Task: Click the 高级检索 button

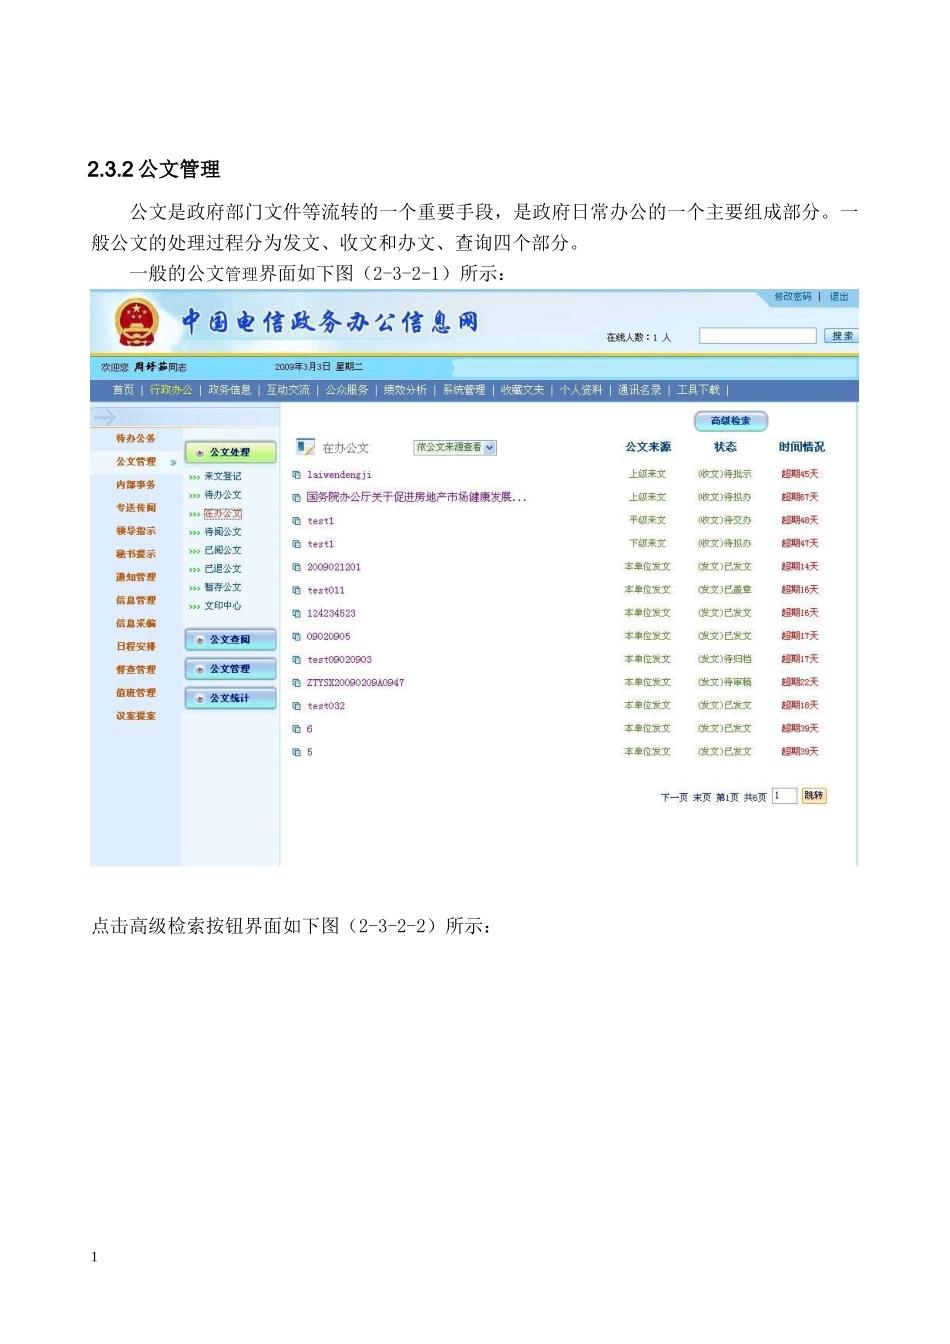Action: coord(731,421)
